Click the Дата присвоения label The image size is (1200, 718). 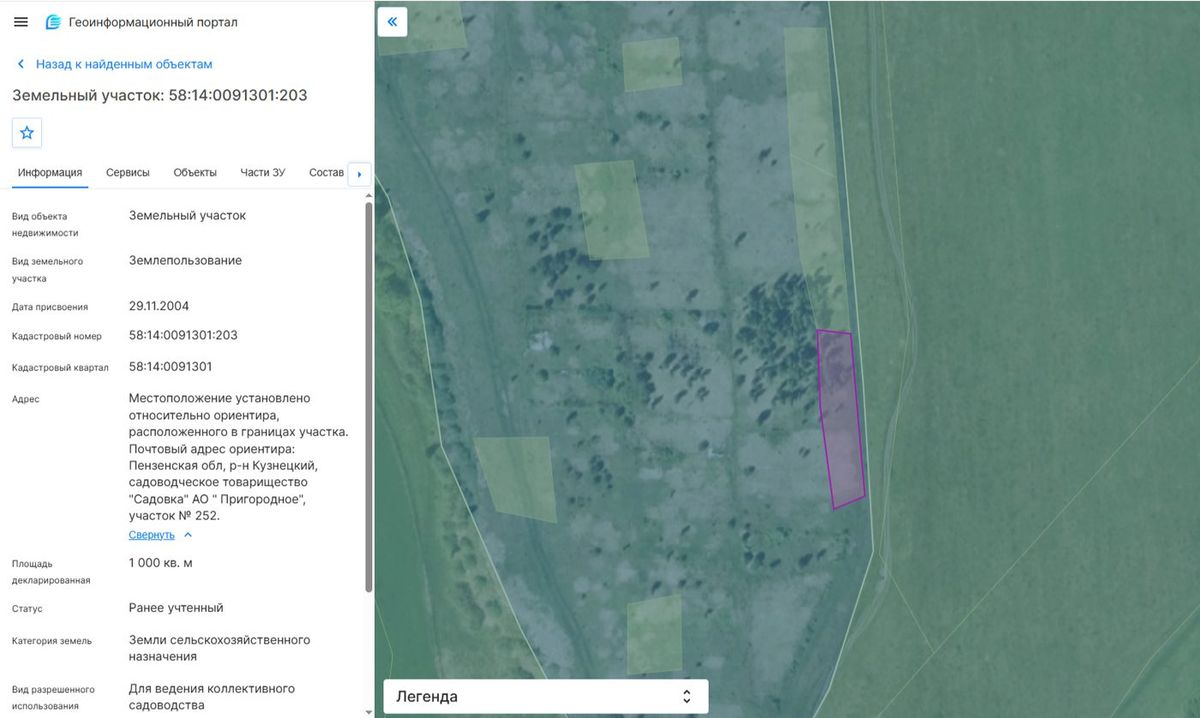click(x=50, y=307)
